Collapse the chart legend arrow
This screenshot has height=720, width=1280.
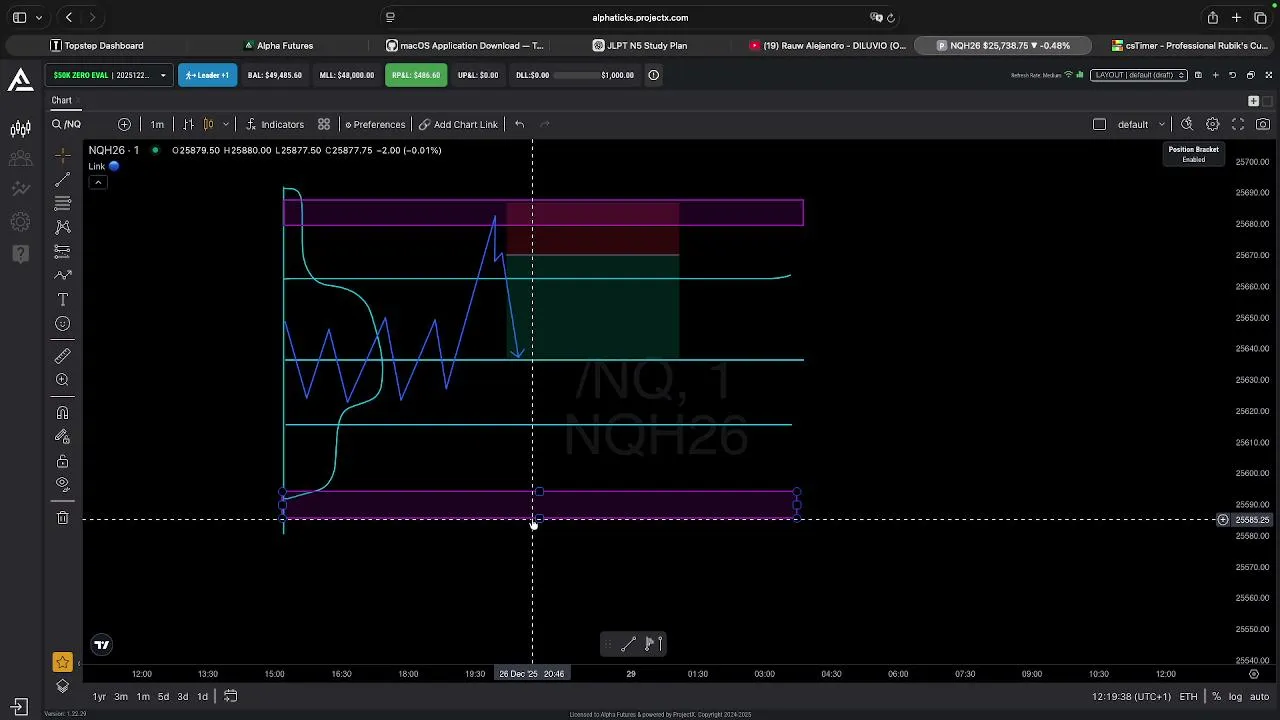point(98,182)
